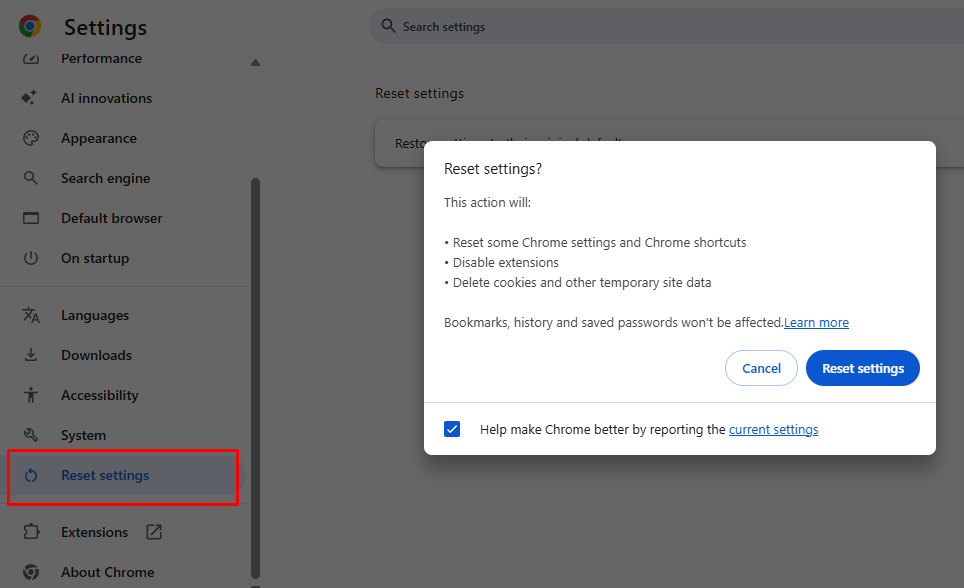Uncheck the Help make Chrome better checkbox
964x588 pixels.
[x=452, y=429]
